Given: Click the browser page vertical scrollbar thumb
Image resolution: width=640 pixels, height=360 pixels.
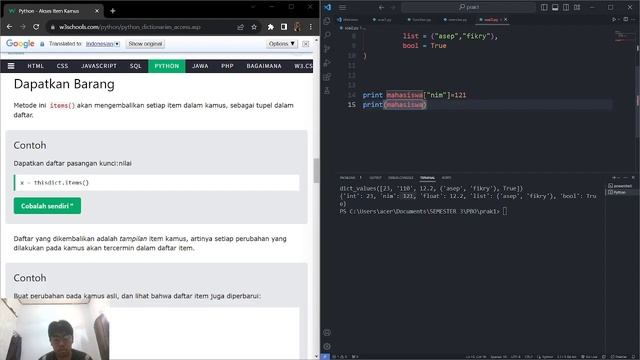Looking at the screenshot, I should (316, 171).
